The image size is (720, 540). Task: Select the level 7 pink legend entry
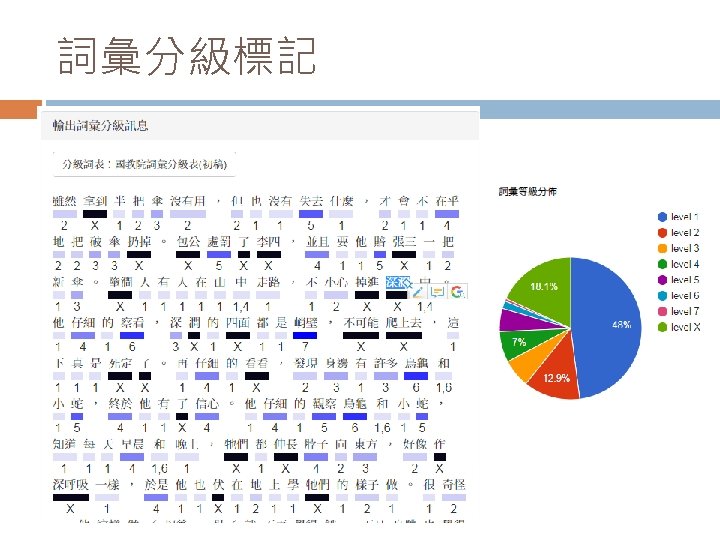pos(679,311)
